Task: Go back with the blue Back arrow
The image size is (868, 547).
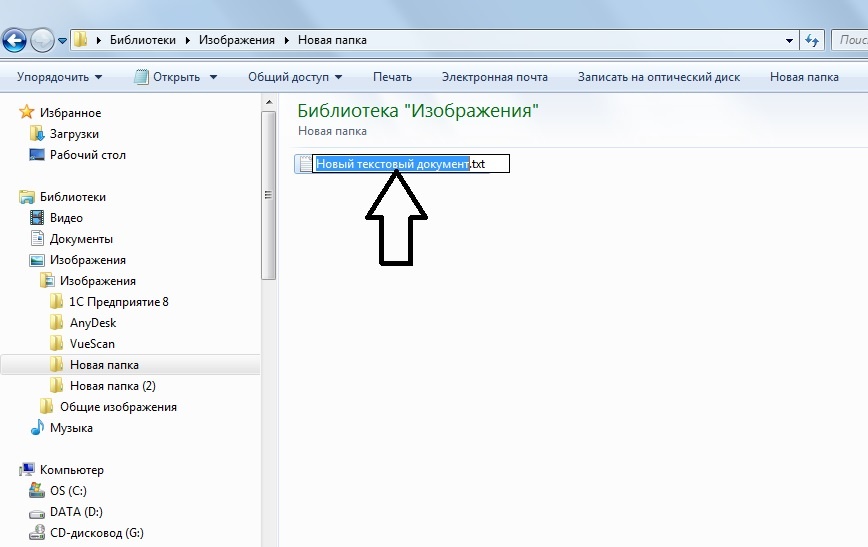Action: [14, 40]
